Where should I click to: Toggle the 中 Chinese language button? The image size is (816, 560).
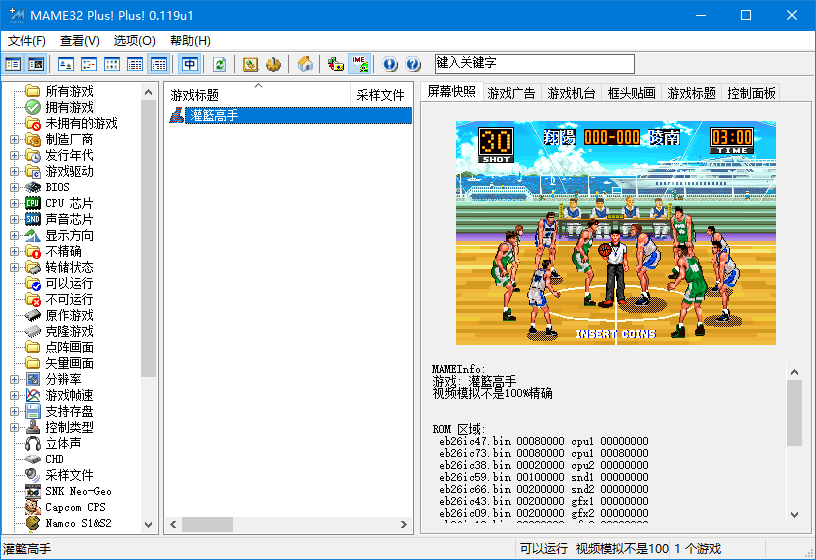coord(189,64)
